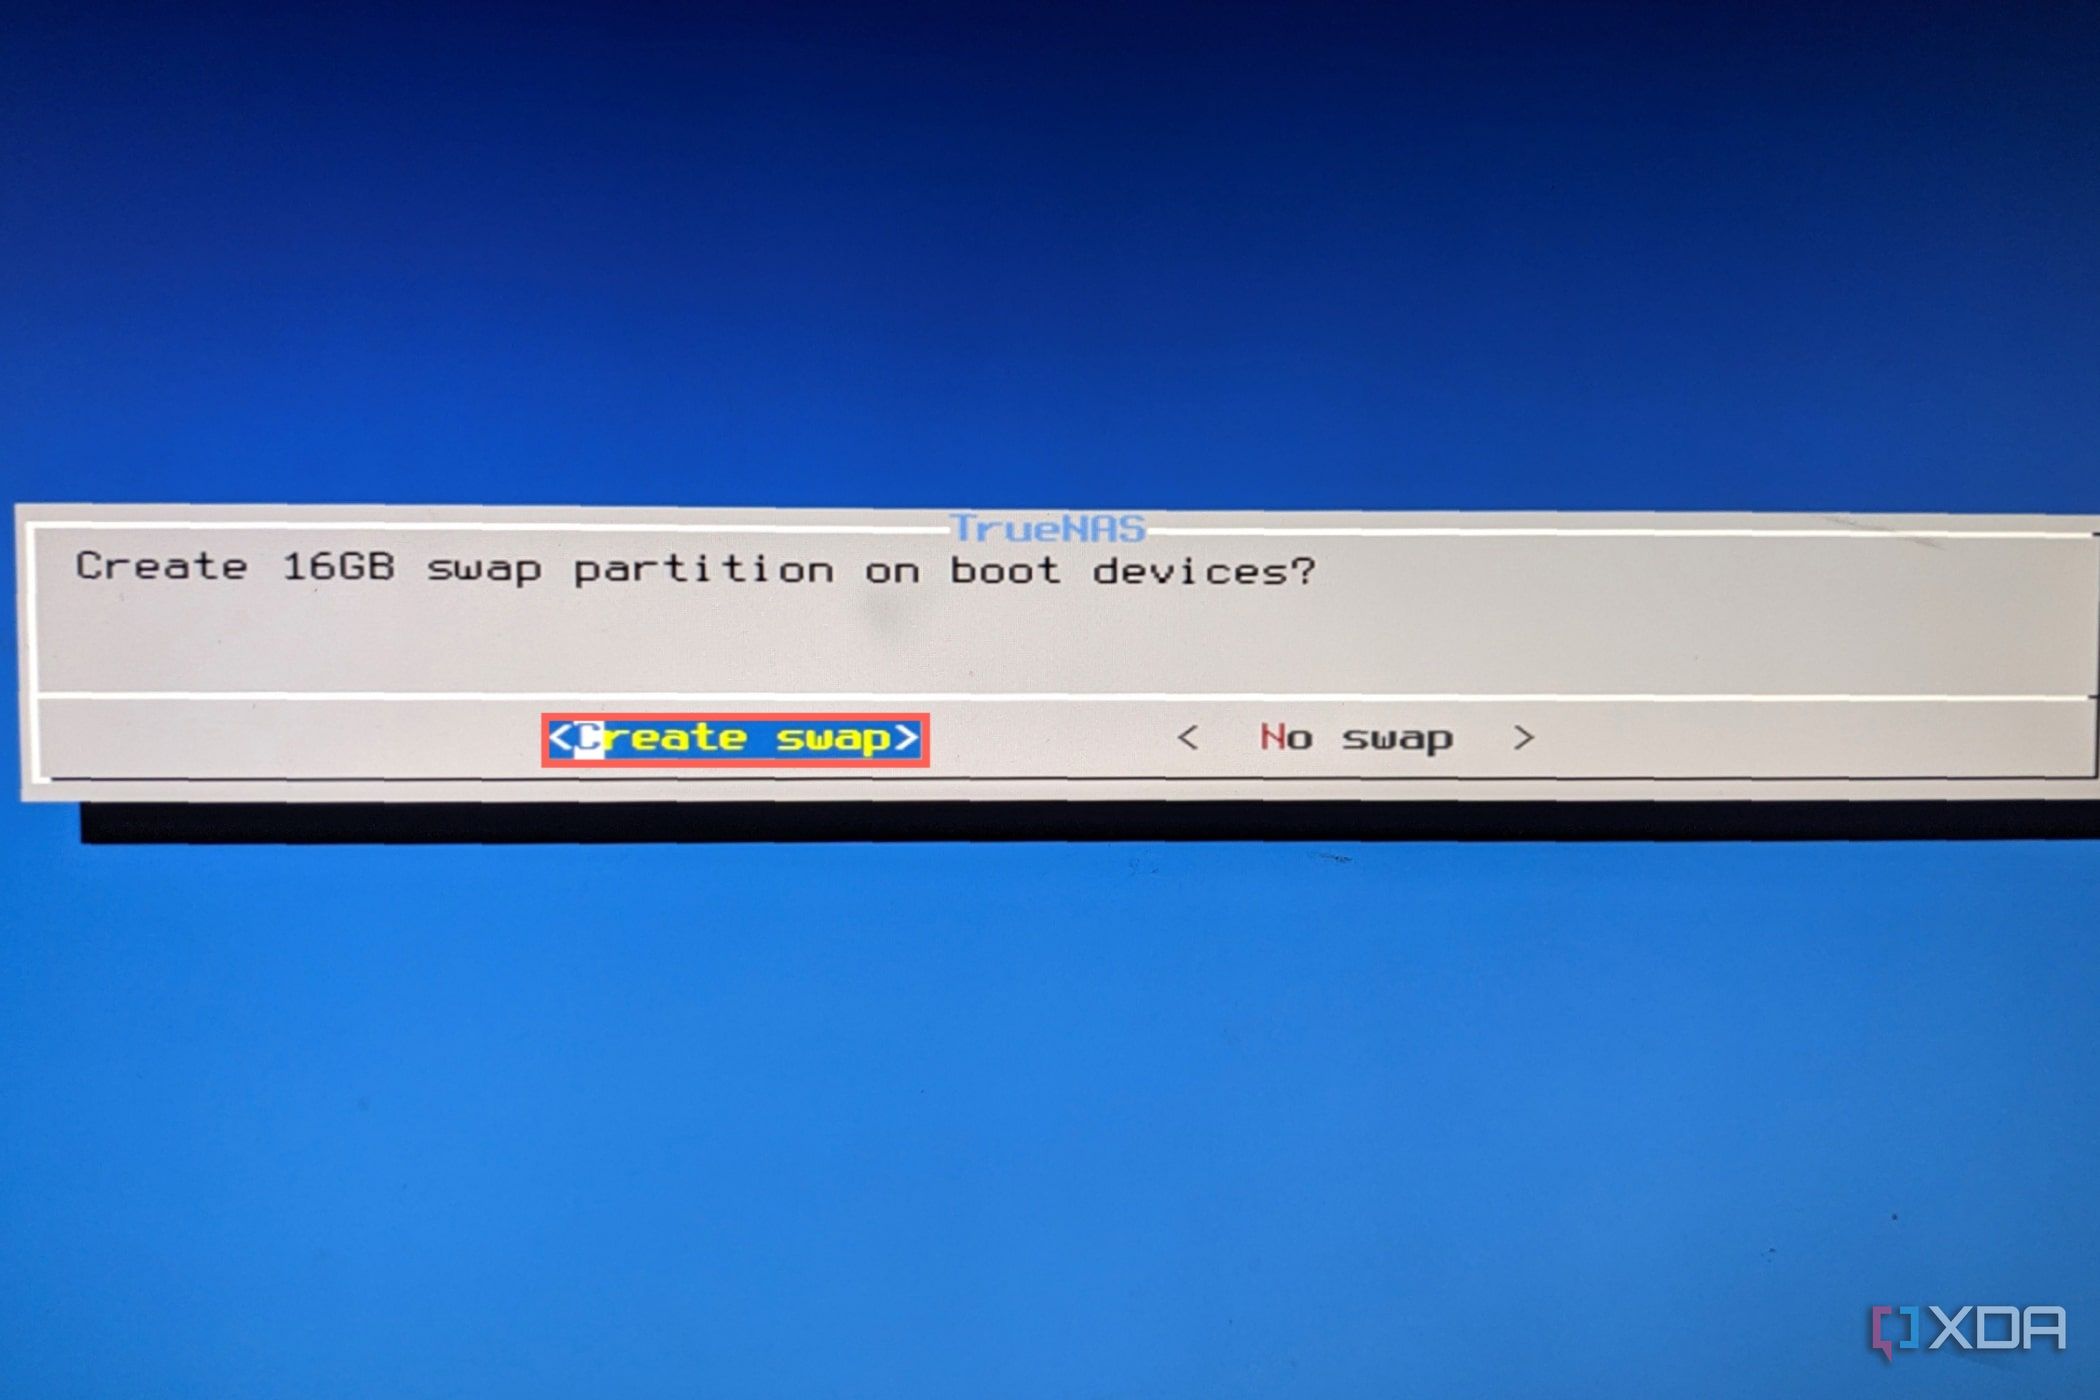Select the Create swap button

pyautogui.click(x=735, y=739)
